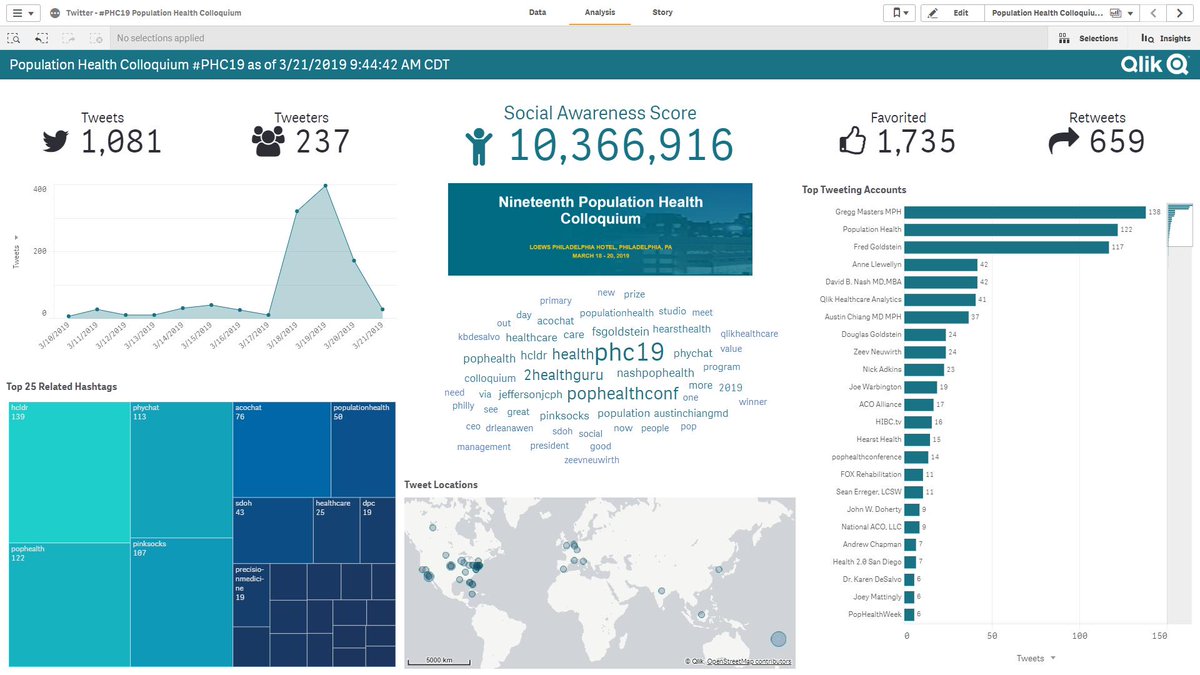Click the person icon by Social Awareness Score
Screen dimensions: 1200x675
pyautogui.click(x=480, y=145)
